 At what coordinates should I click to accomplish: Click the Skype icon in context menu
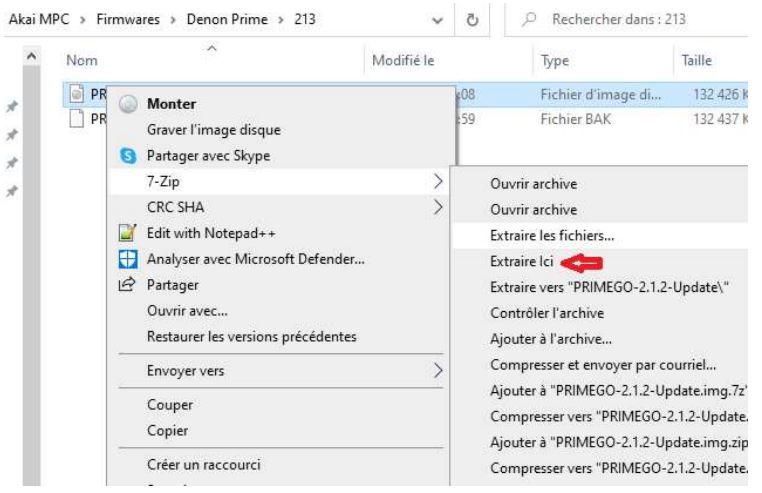click(x=126, y=155)
